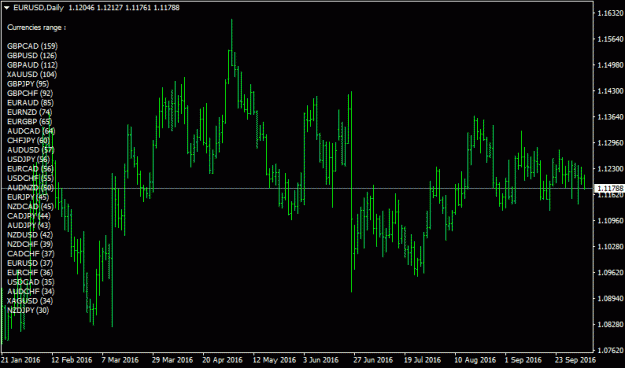The width and height of the screenshot is (625, 368).
Task: Click the 10 Aug 2016 date label
Action: (x=475, y=360)
